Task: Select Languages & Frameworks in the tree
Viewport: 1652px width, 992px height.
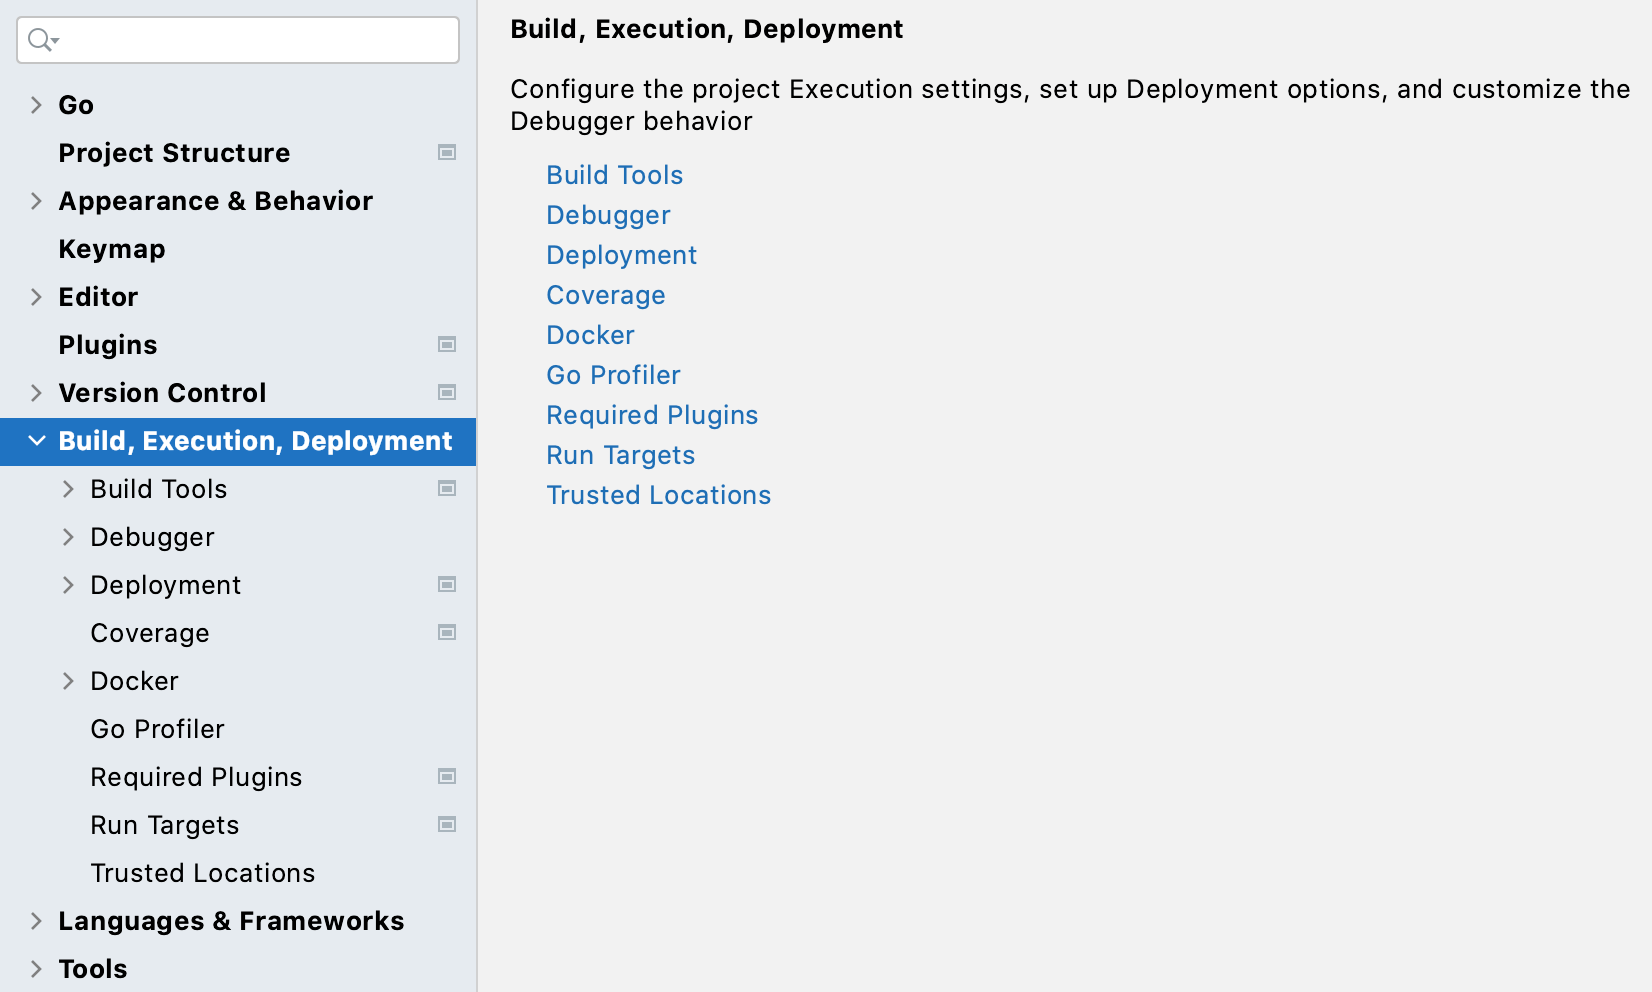Action: 231,920
